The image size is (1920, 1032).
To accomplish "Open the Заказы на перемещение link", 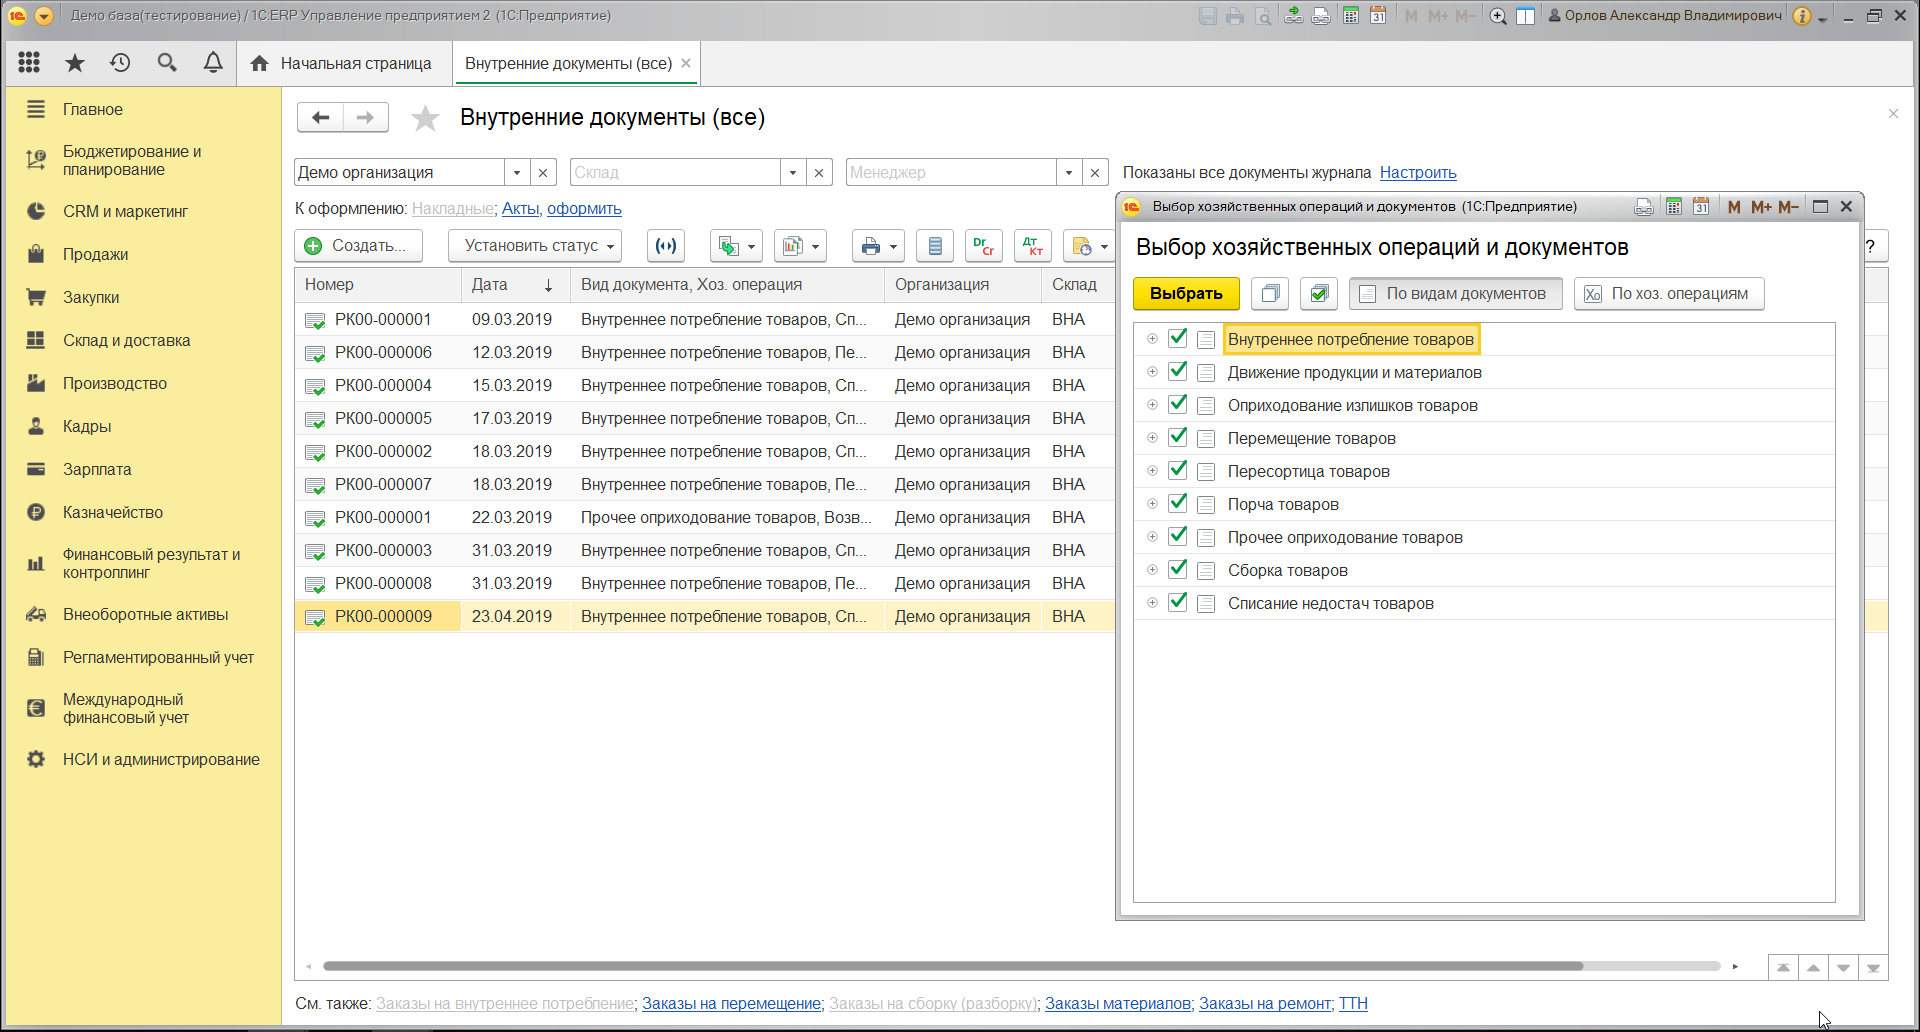I will coord(731,1003).
